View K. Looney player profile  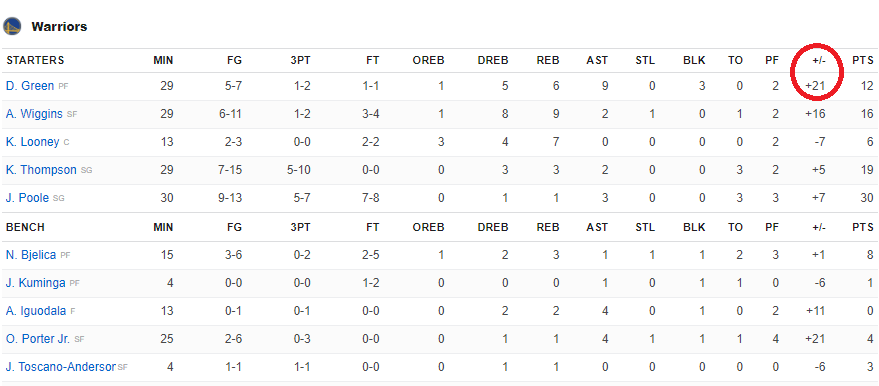click(33, 142)
